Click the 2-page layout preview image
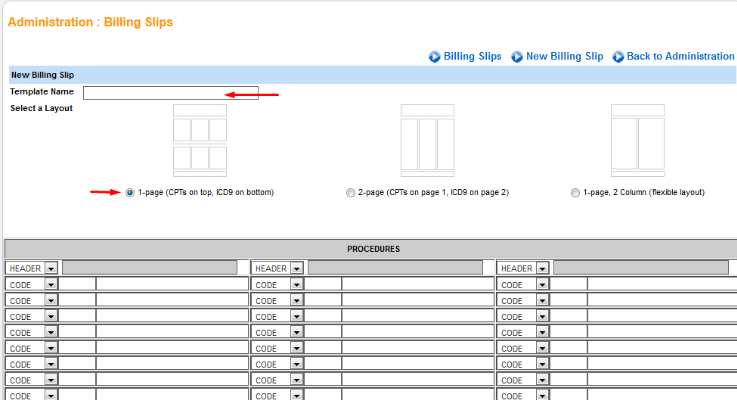Viewport: 737px width, 400px height. coord(427,140)
